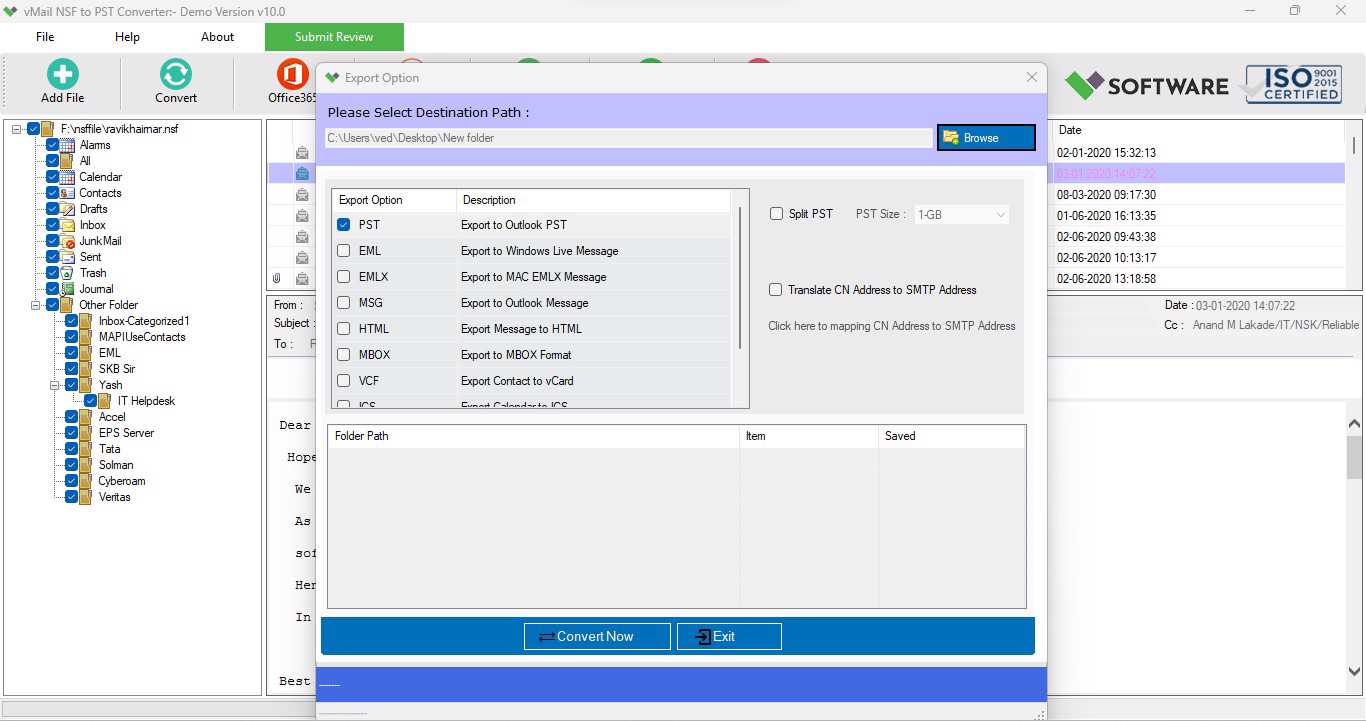The image size is (1366, 721).
Task: Open the Help menu
Action: tap(127, 37)
